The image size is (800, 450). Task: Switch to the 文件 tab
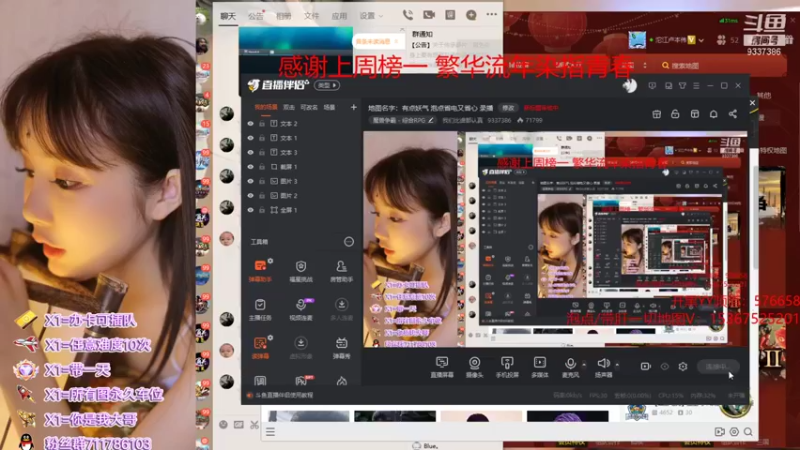point(311,16)
